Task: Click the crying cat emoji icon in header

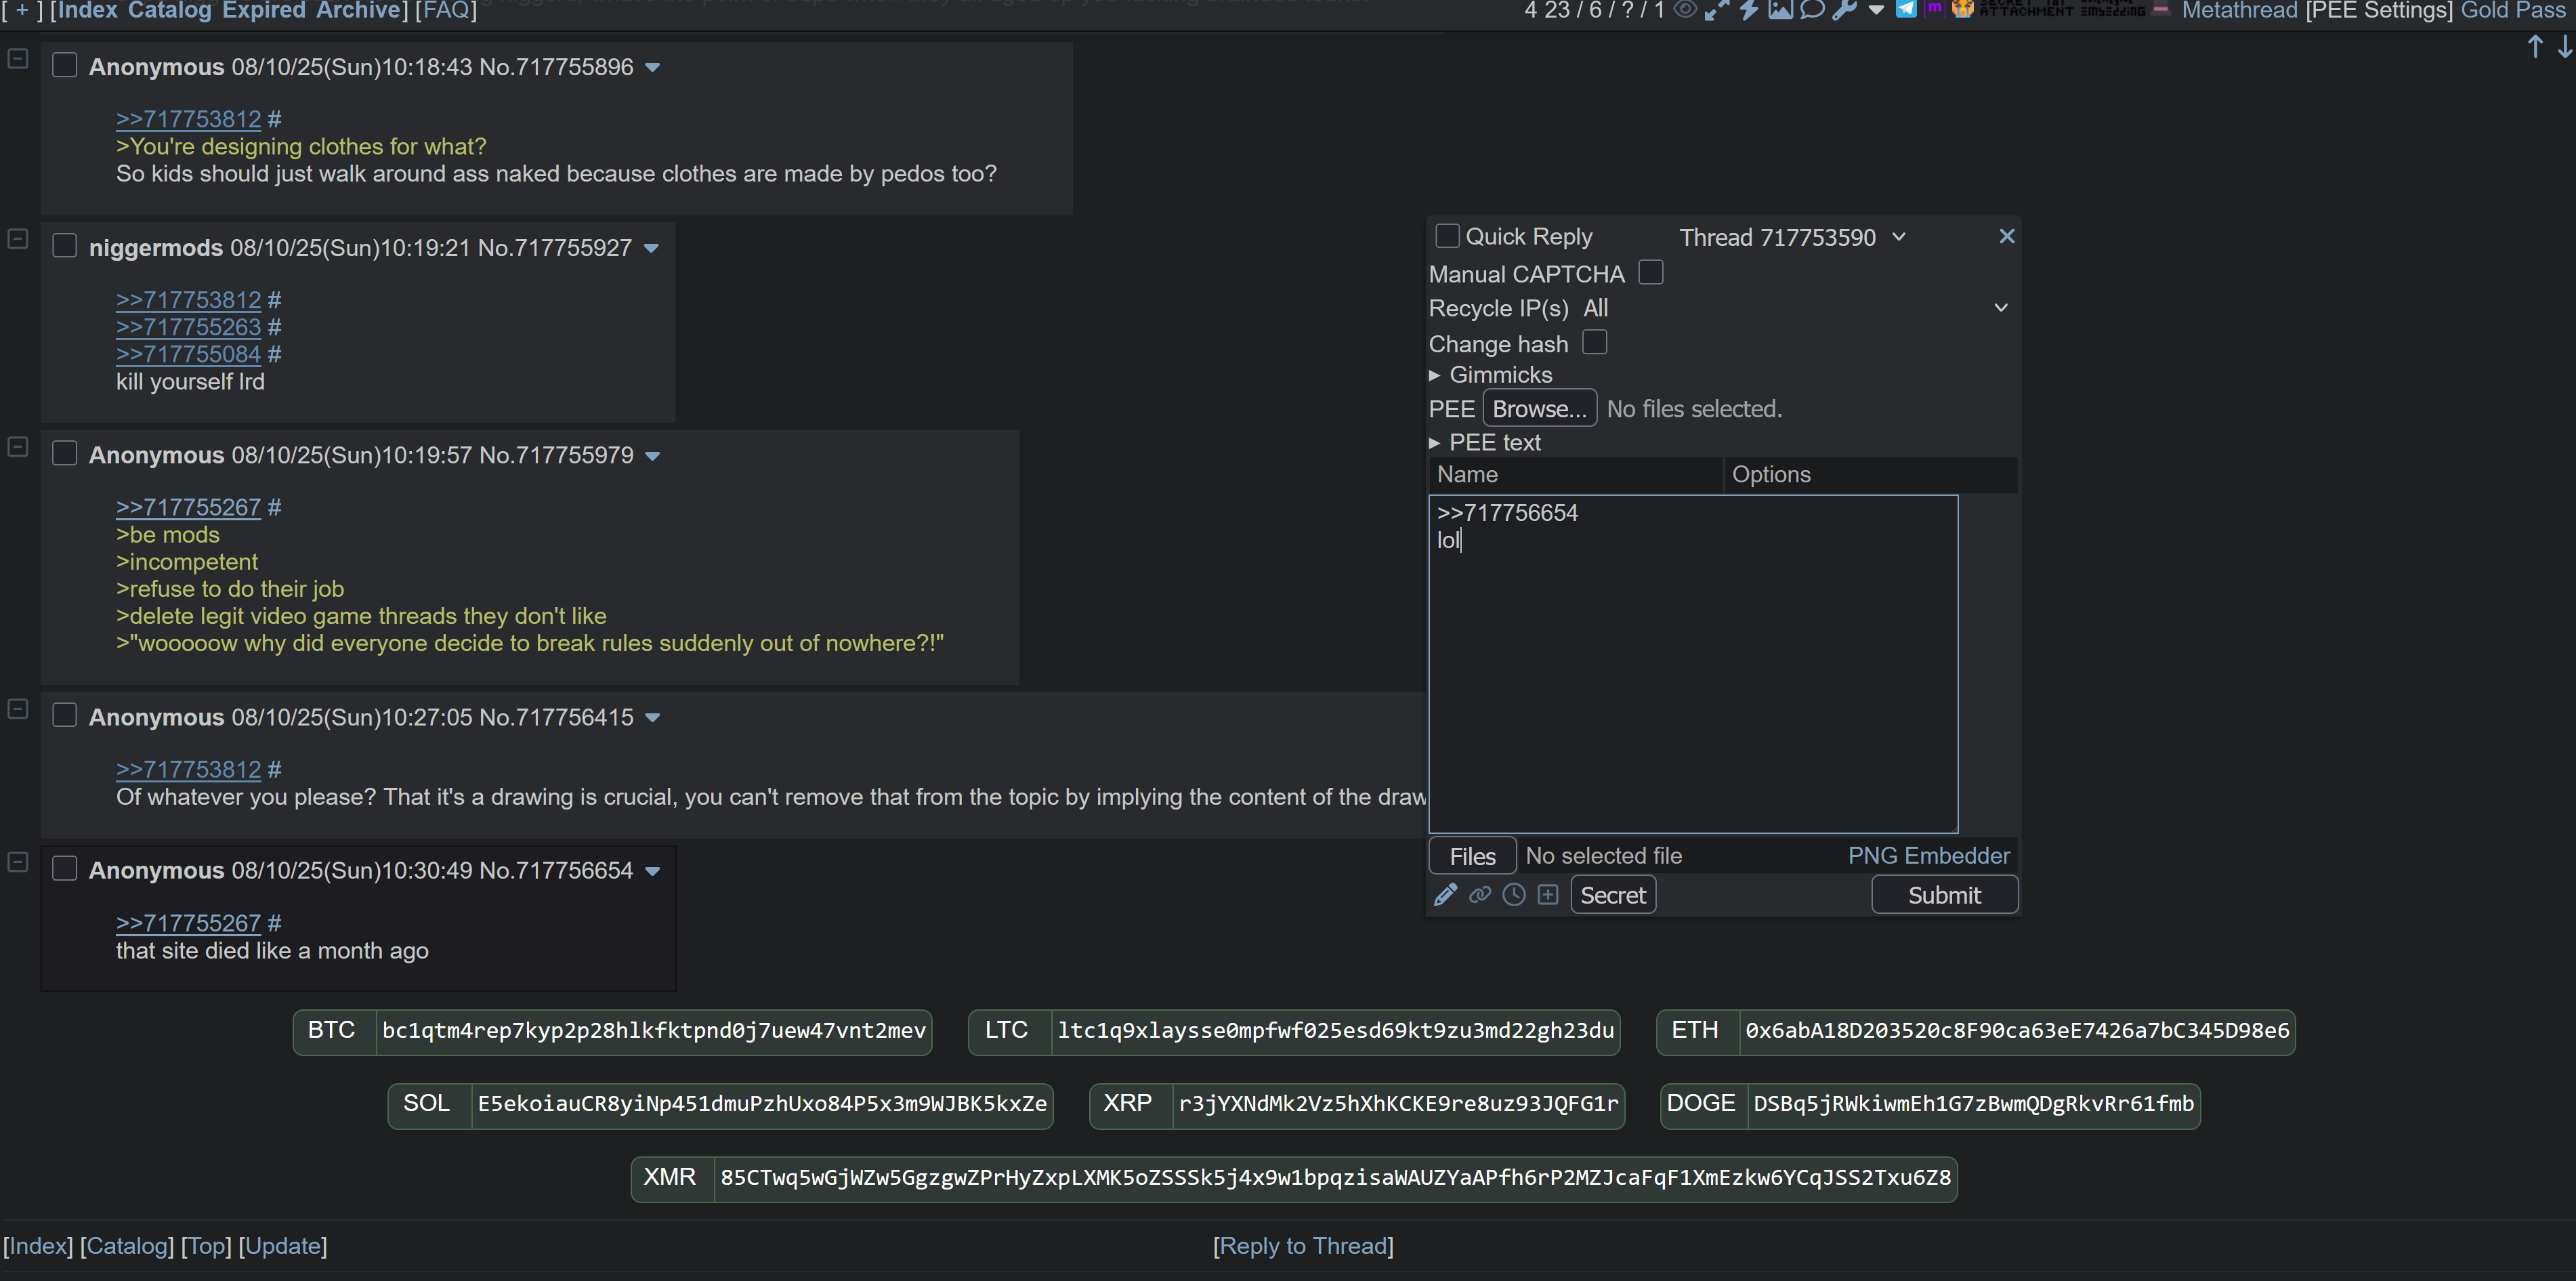Action: 1963,9
